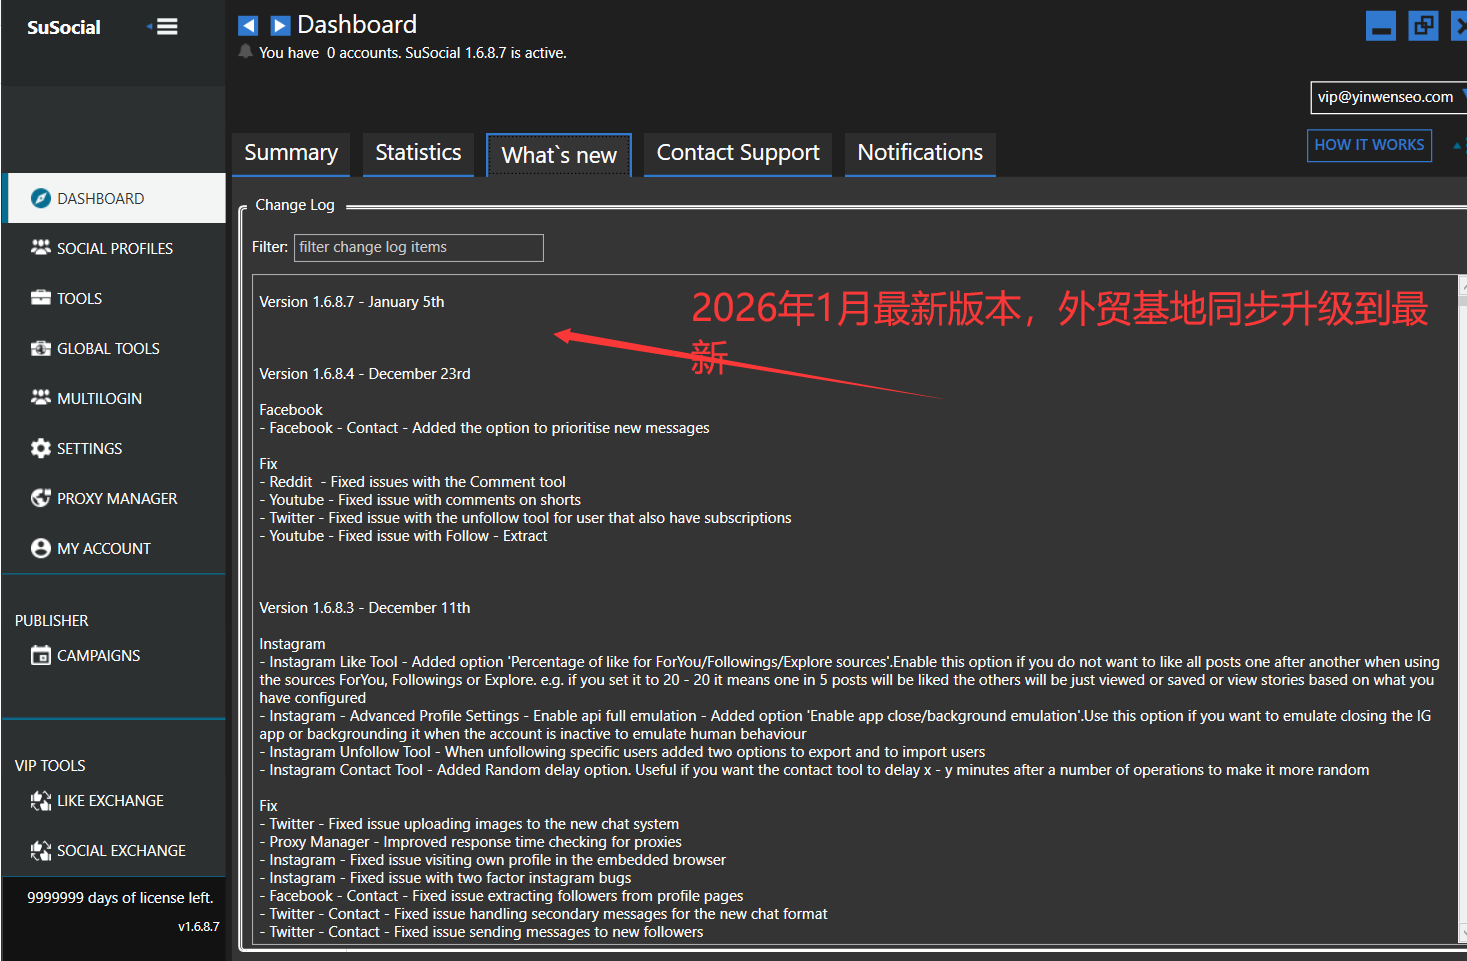The image size is (1467, 961).
Task: Click the Tools briefcase icon
Action: click(40, 297)
